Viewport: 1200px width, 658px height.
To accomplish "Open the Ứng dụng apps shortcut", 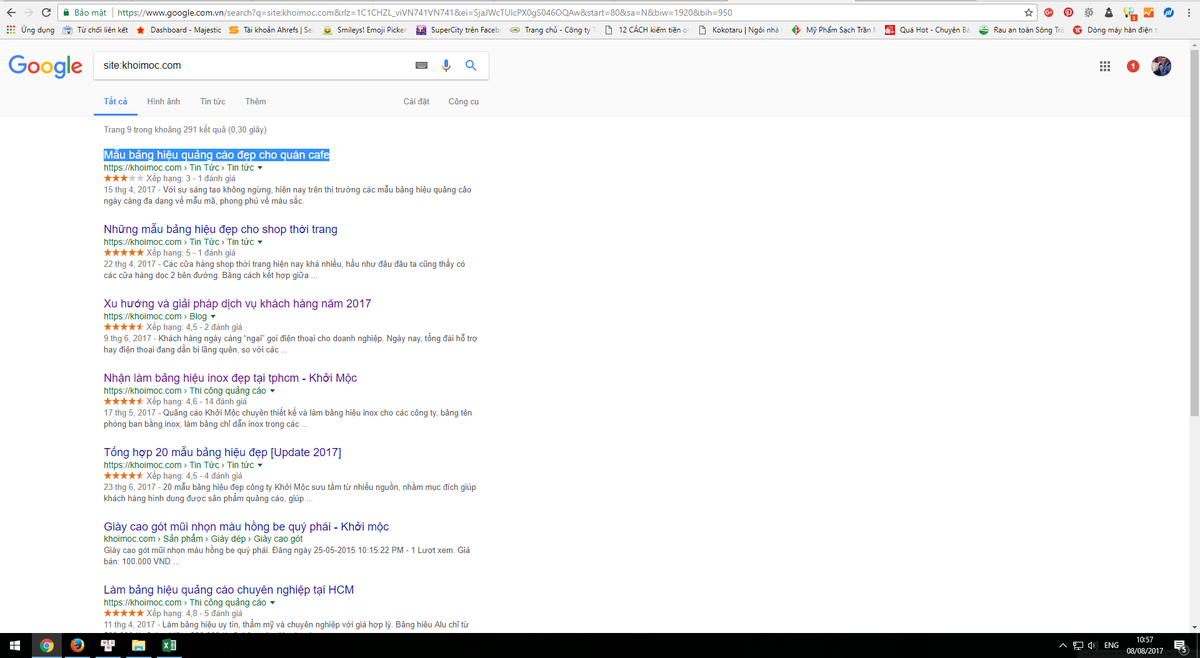I will (31, 30).
